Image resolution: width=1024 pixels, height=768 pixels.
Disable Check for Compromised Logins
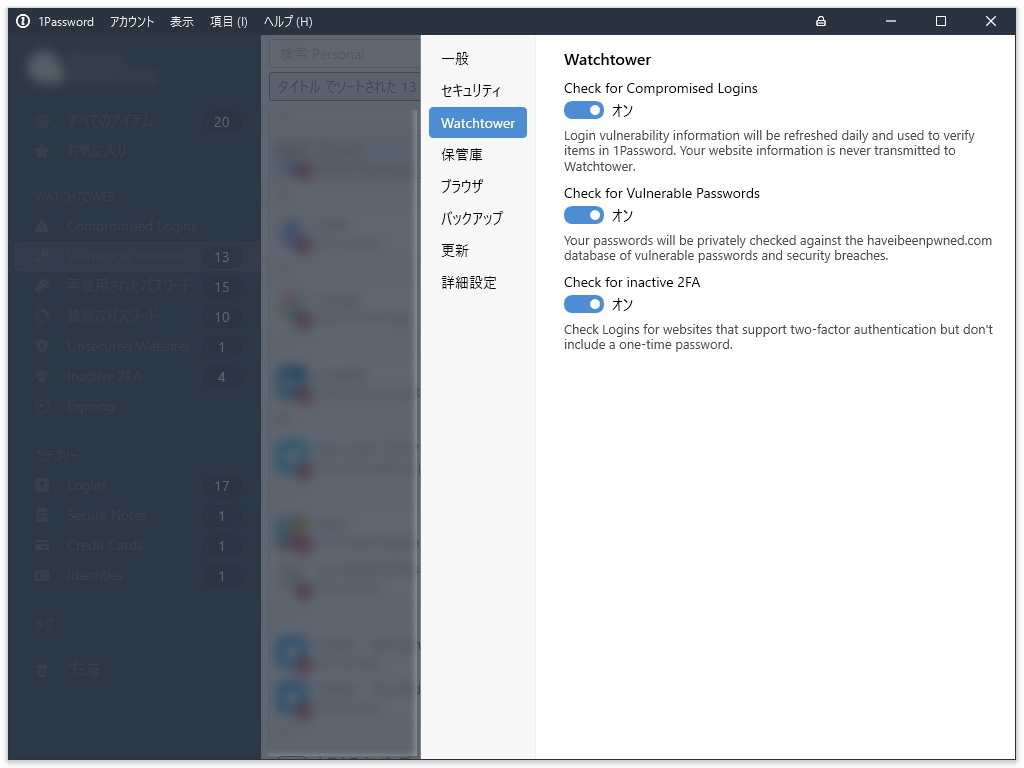click(x=584, y=110)
